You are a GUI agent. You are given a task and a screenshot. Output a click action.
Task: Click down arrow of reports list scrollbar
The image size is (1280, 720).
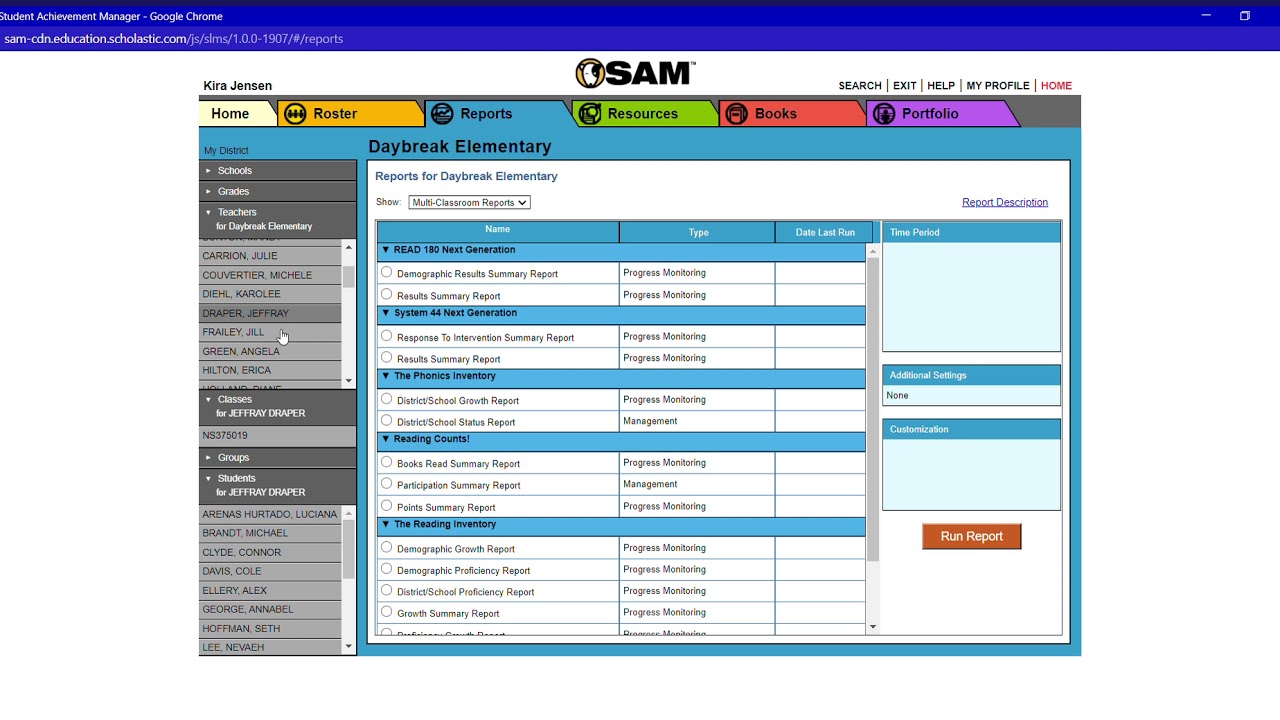[873, 627]
